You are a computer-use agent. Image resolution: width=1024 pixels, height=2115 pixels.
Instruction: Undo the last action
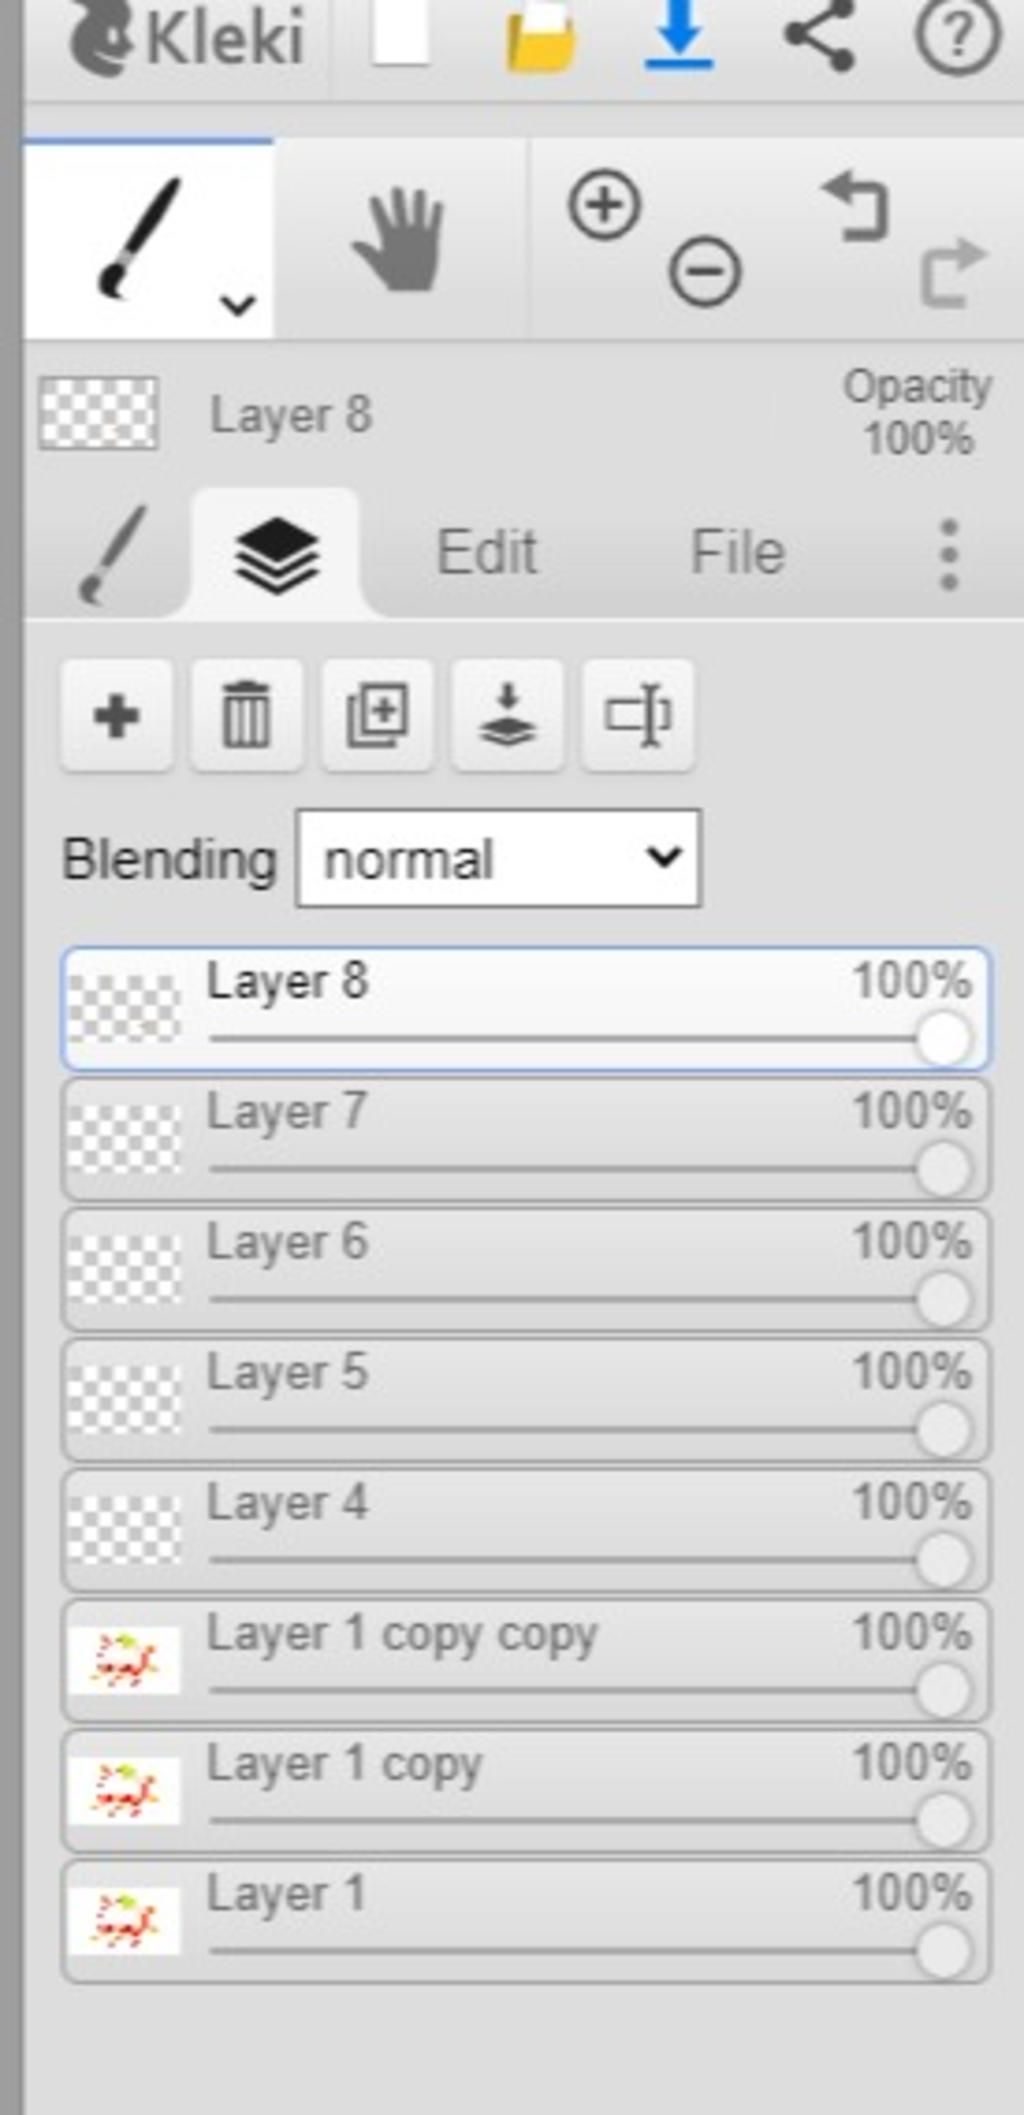[856, 206]
